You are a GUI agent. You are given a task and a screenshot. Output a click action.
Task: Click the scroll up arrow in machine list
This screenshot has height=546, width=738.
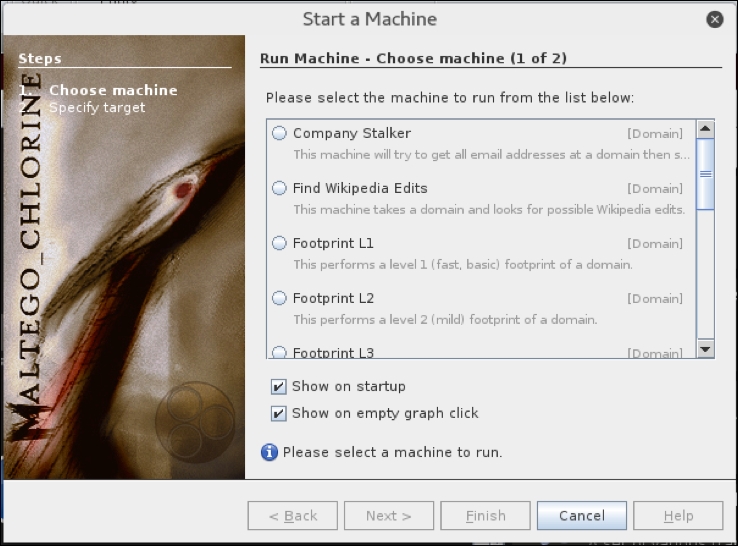tap(705, 129)
